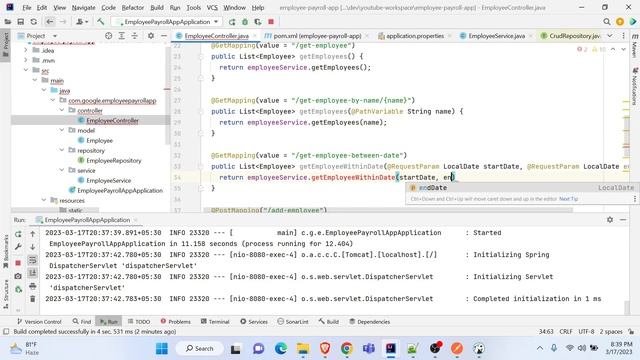The width and height of the screenshot is (640, 360).
Task: Open the File menu
Action: (x=27, y=7)
